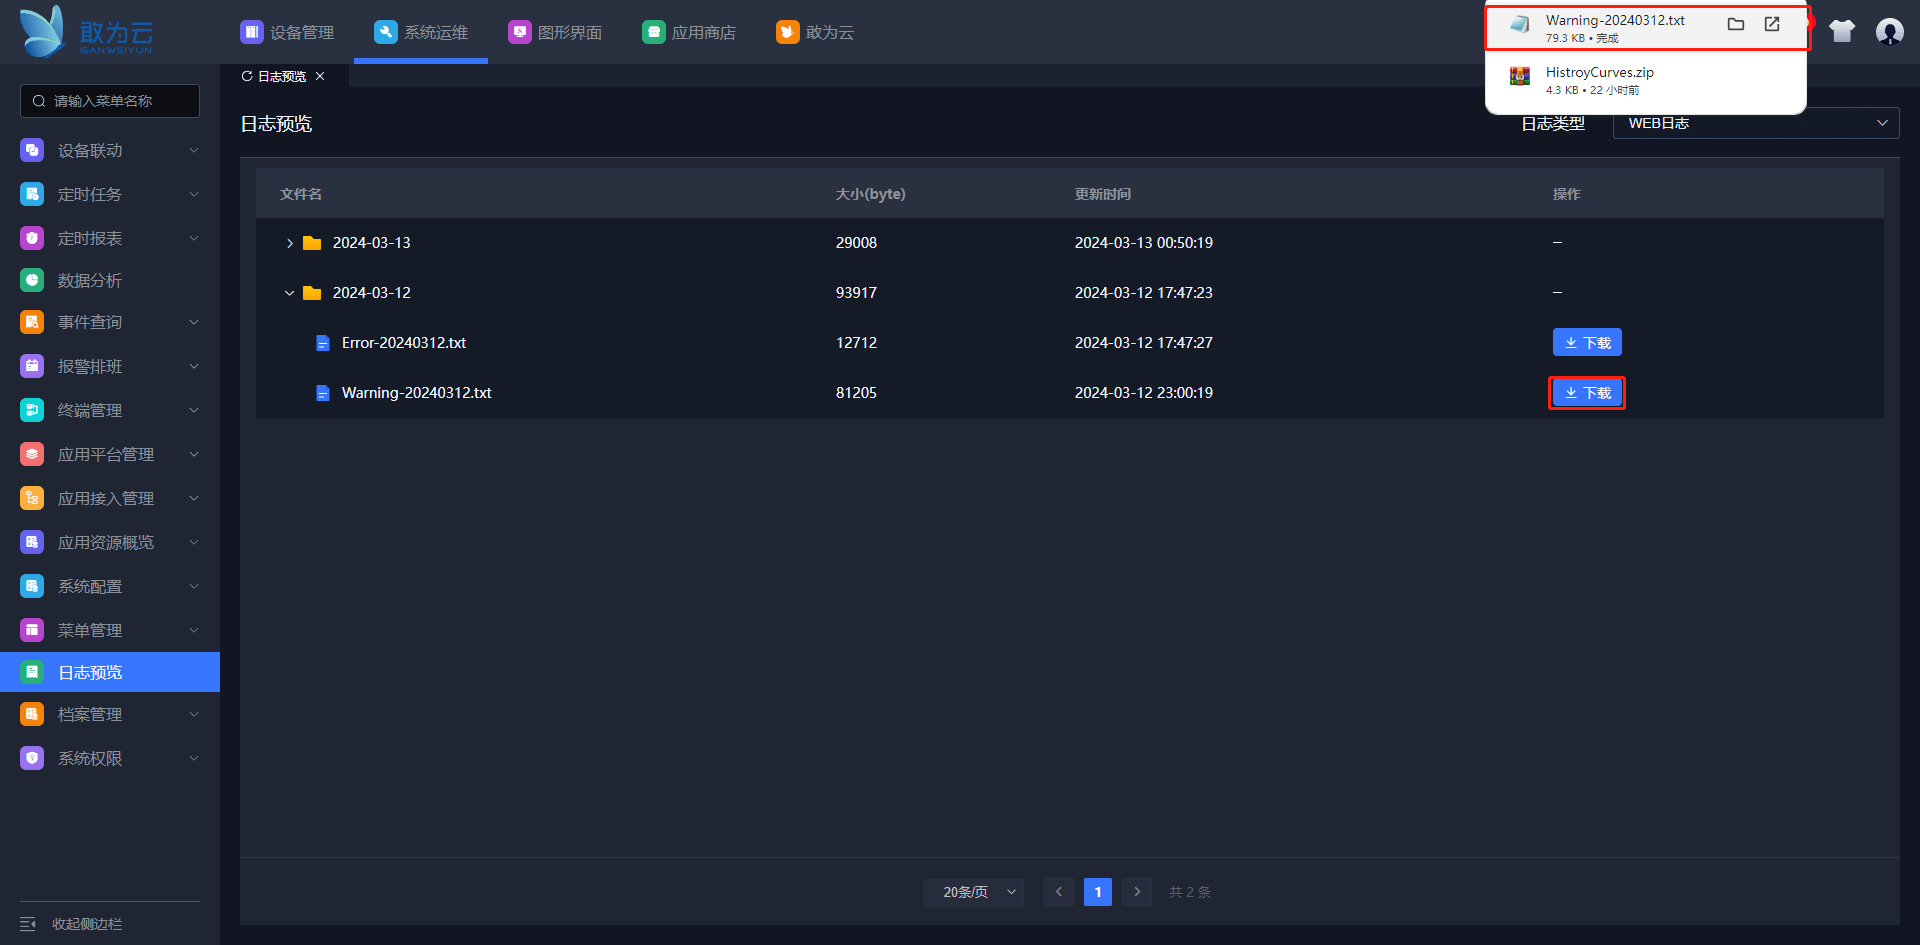
Task: Switch to the 系统运维 top menu
Action: 421,32
